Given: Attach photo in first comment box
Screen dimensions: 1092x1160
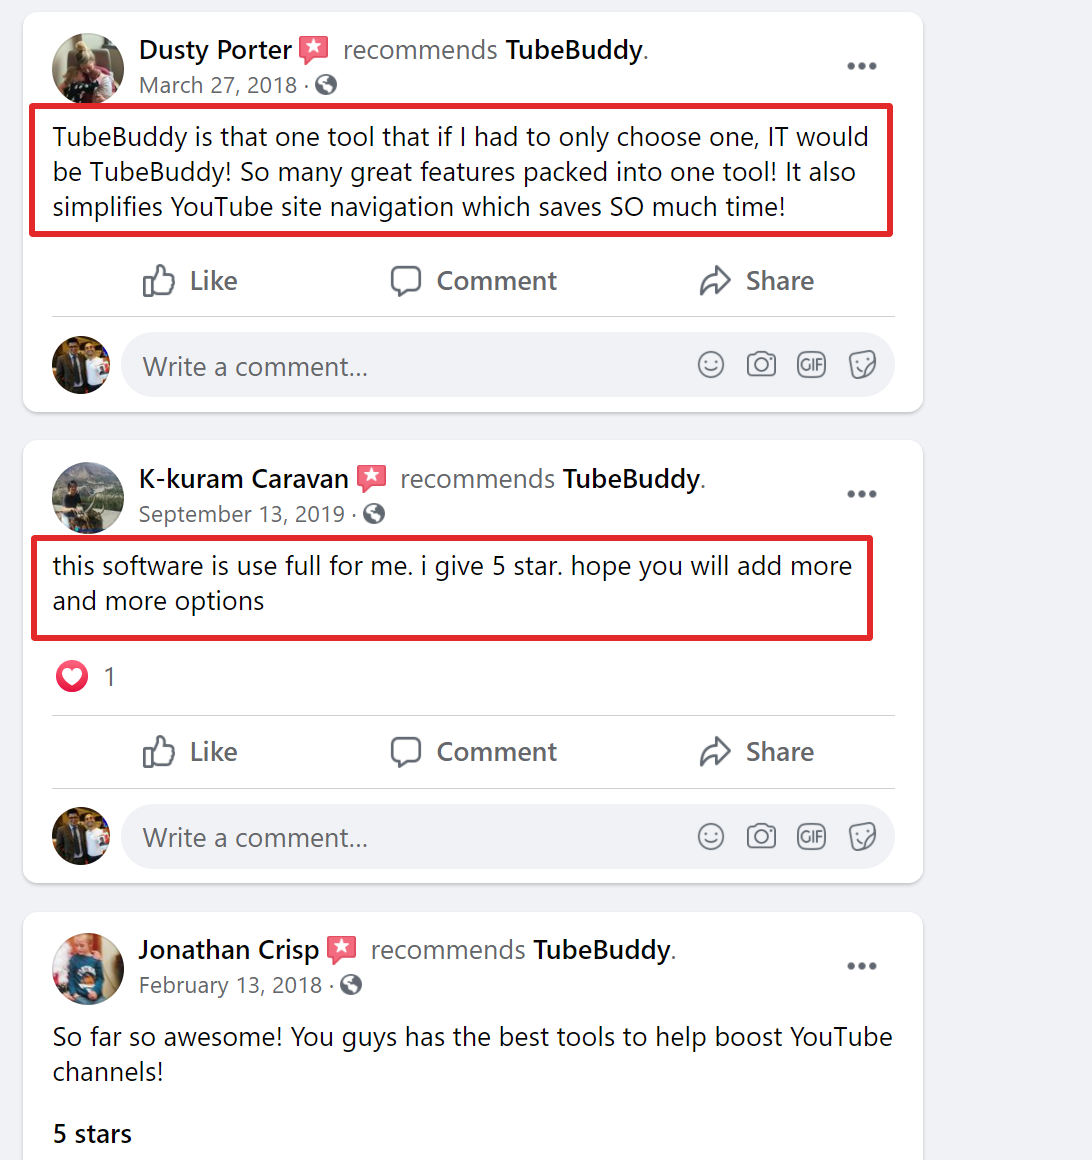Looking at the screenshot, I should tap(761, 365).
